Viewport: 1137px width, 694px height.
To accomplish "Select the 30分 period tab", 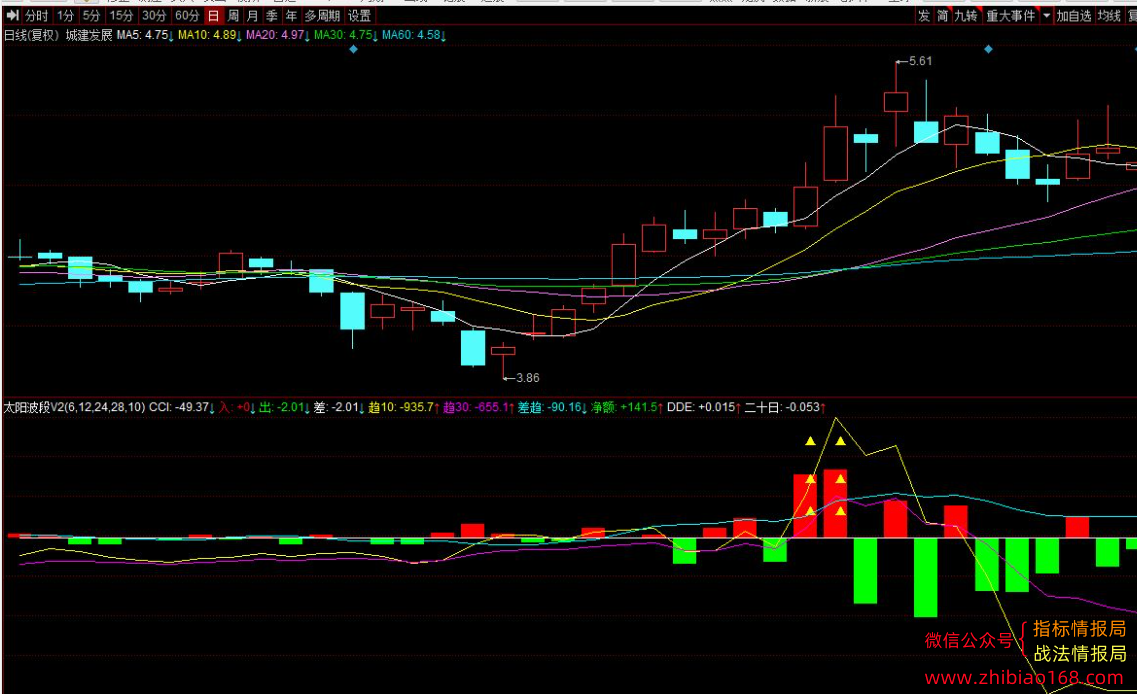I will coord(154,15).
